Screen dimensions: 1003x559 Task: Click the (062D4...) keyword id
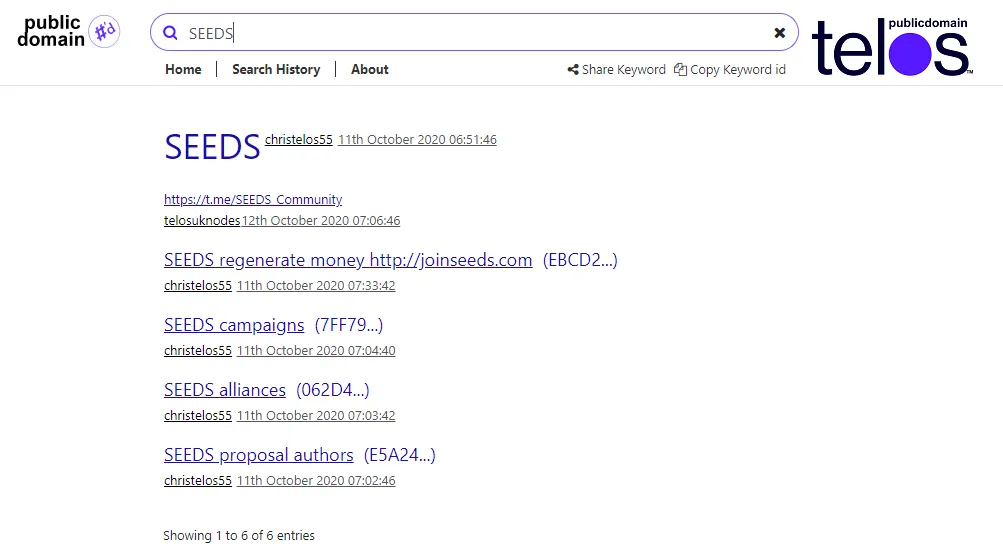[x=333, y=390]
